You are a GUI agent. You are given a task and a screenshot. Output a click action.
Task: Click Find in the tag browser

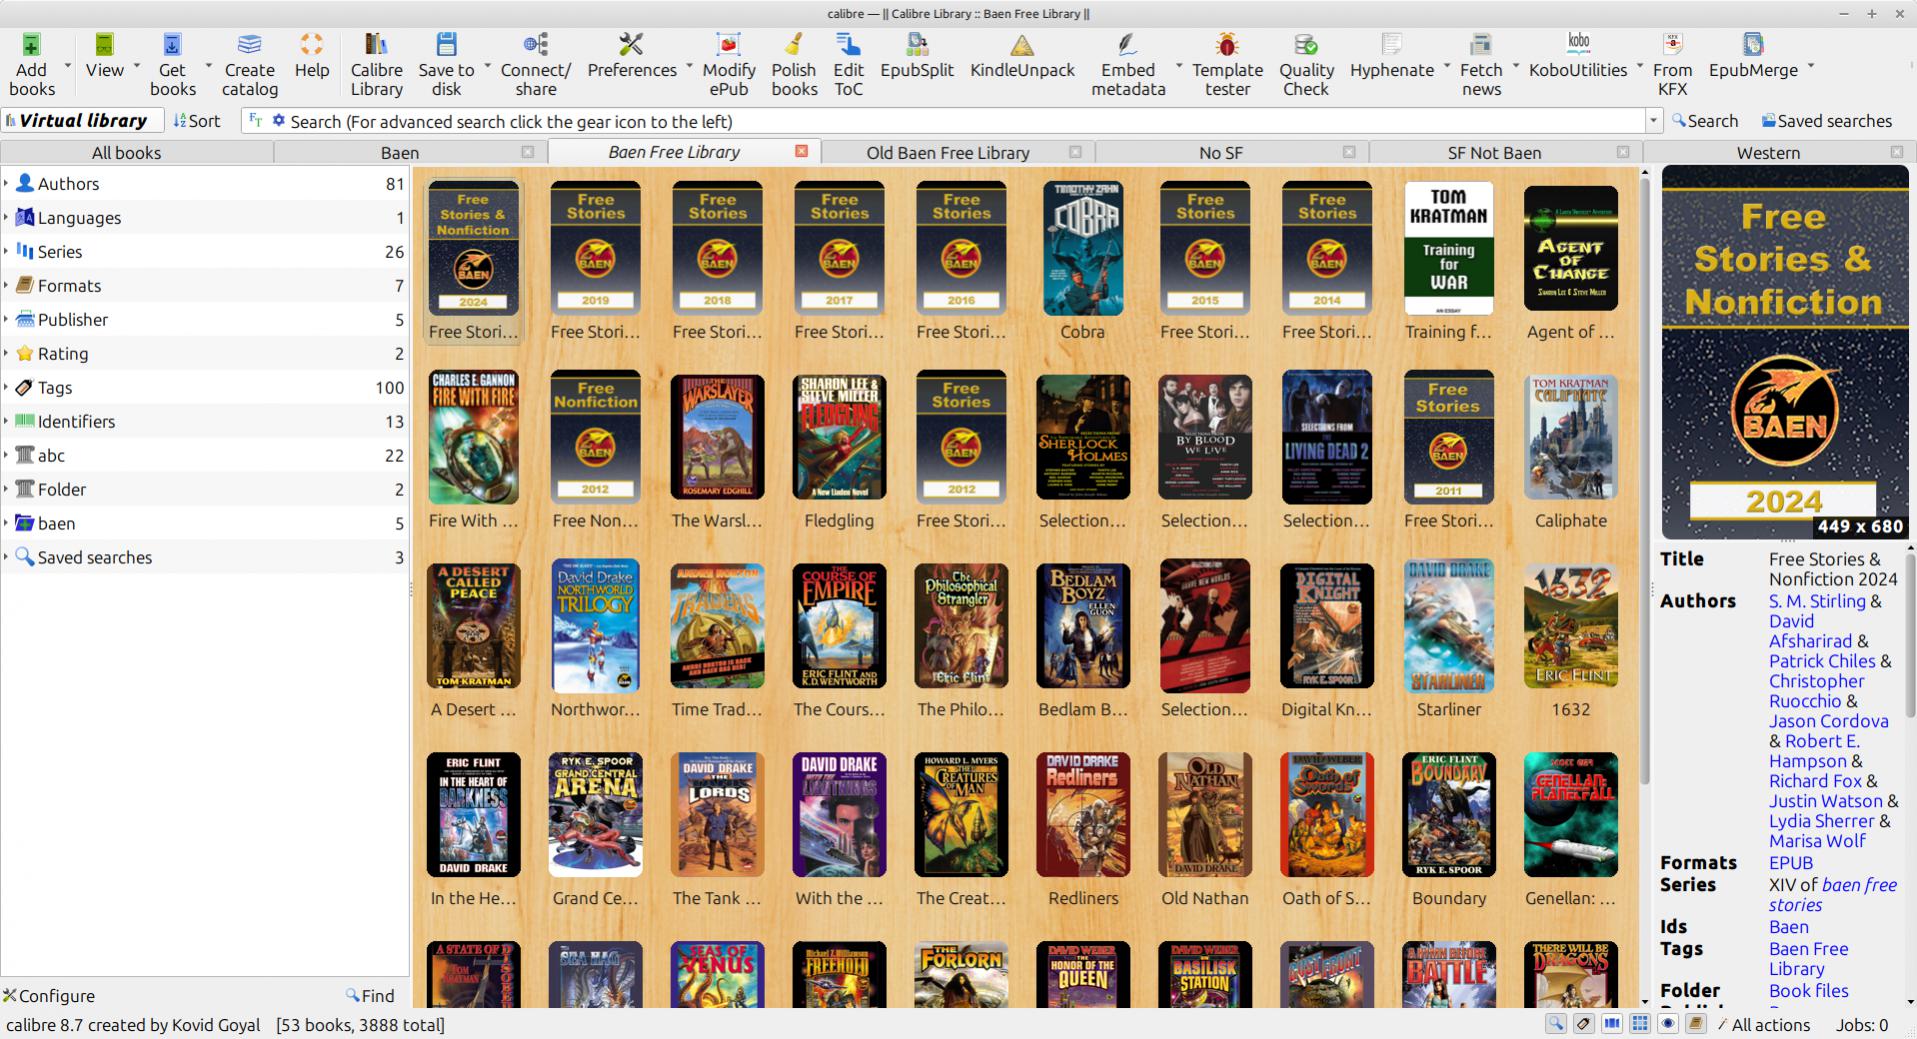click(370, 996)
